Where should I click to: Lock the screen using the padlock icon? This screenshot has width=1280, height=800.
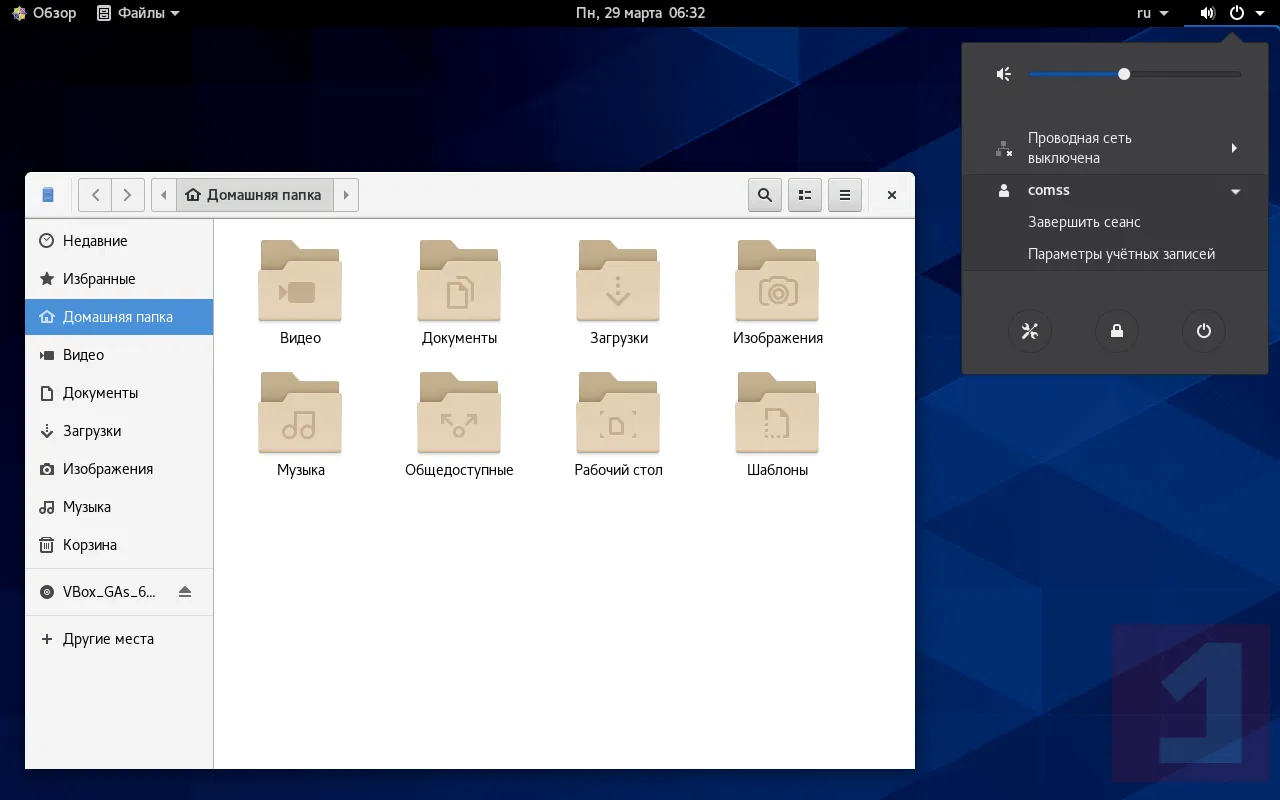(1116, 331)
